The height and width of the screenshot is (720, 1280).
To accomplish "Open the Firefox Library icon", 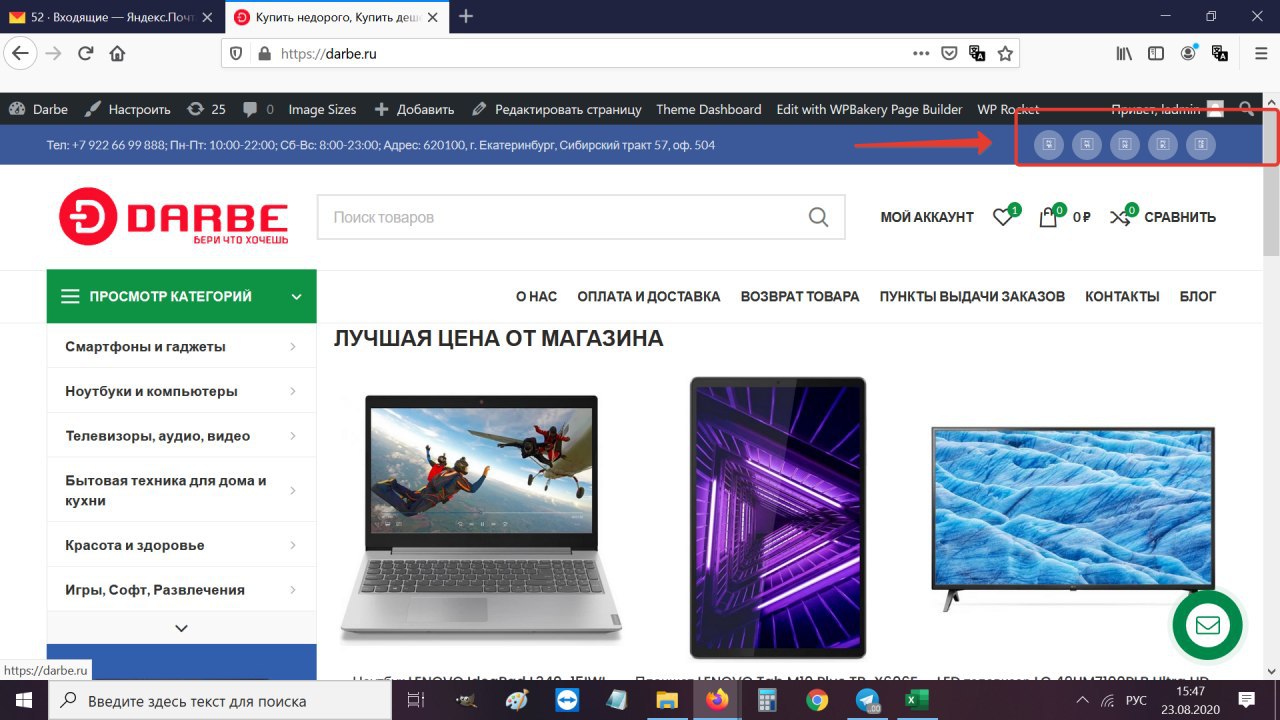I will (1125, 54).
